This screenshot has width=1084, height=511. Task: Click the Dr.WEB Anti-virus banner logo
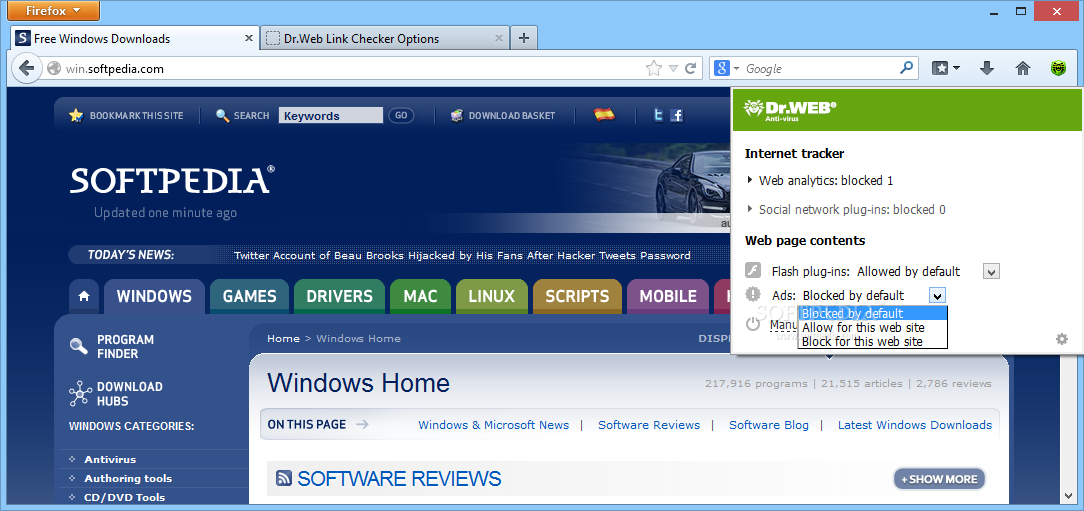tap(790, 110)
